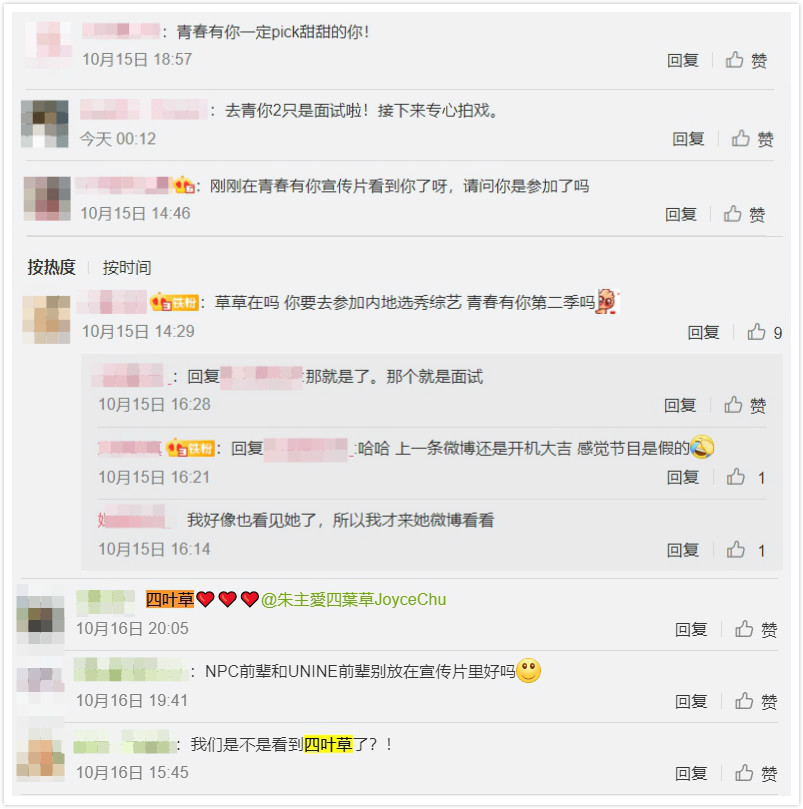Like the reply posted 10月15日 16:14
Viewport: 803px width, 809px height.
pos(746,550)
